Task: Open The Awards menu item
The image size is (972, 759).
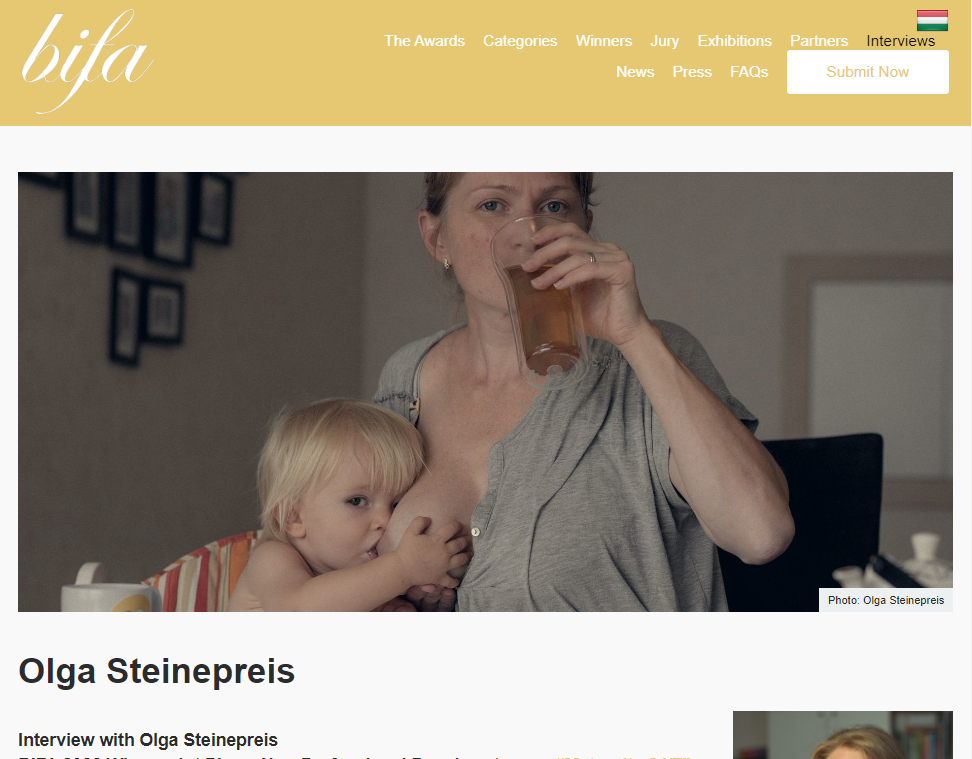Action: [x=424, y=41]
